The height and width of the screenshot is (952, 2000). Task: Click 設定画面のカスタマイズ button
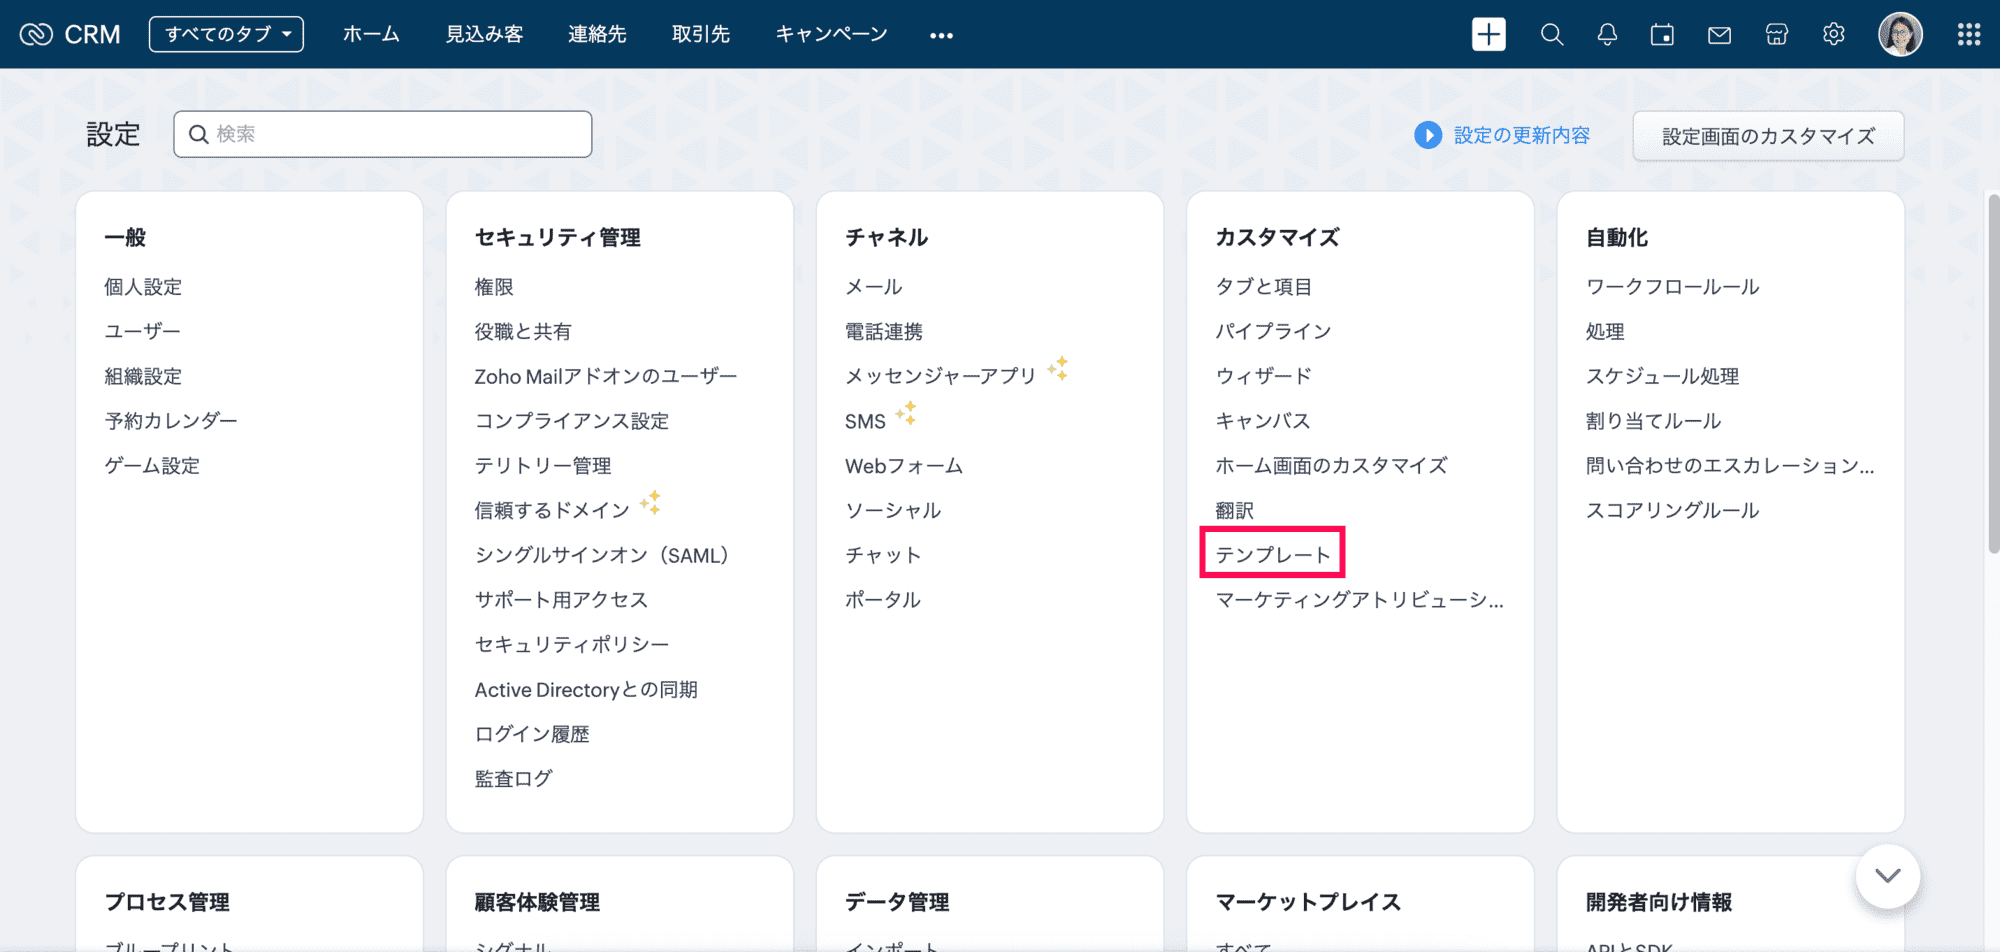1768,136
